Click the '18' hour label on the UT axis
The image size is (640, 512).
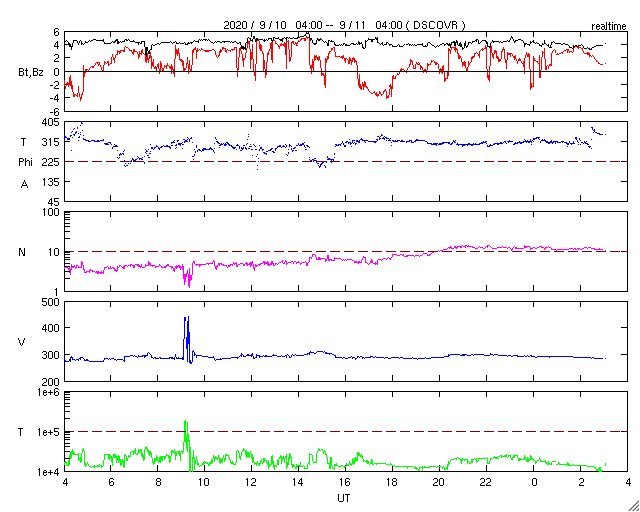click(x=392, y=483)
